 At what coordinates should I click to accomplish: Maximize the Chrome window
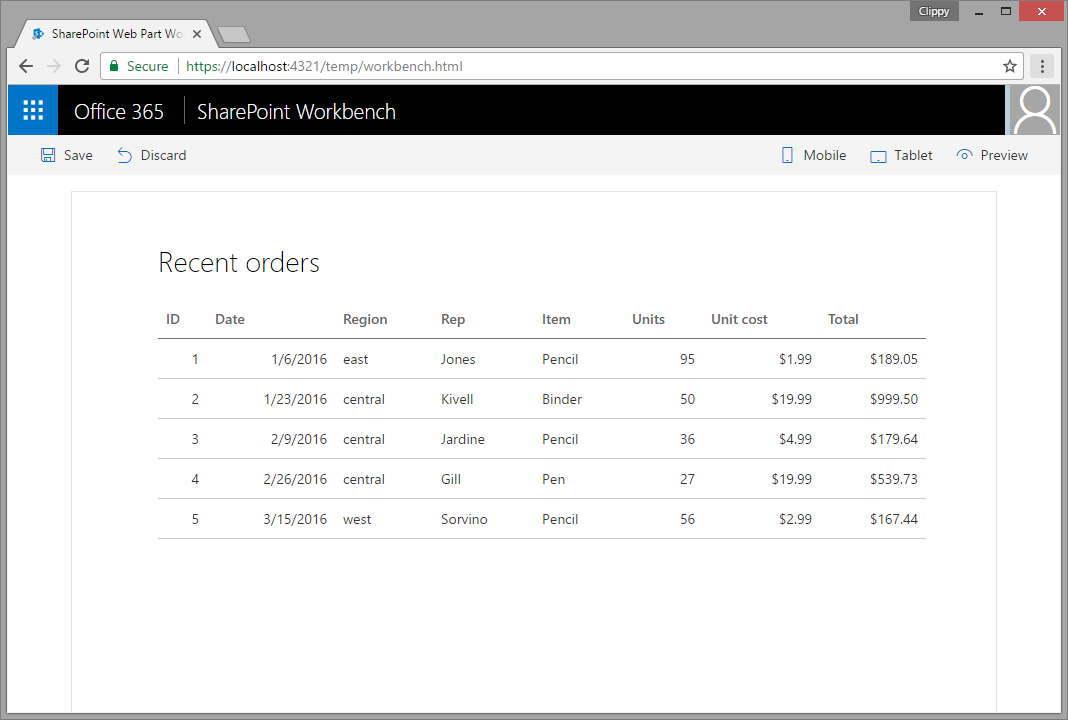coord(1005,12)
